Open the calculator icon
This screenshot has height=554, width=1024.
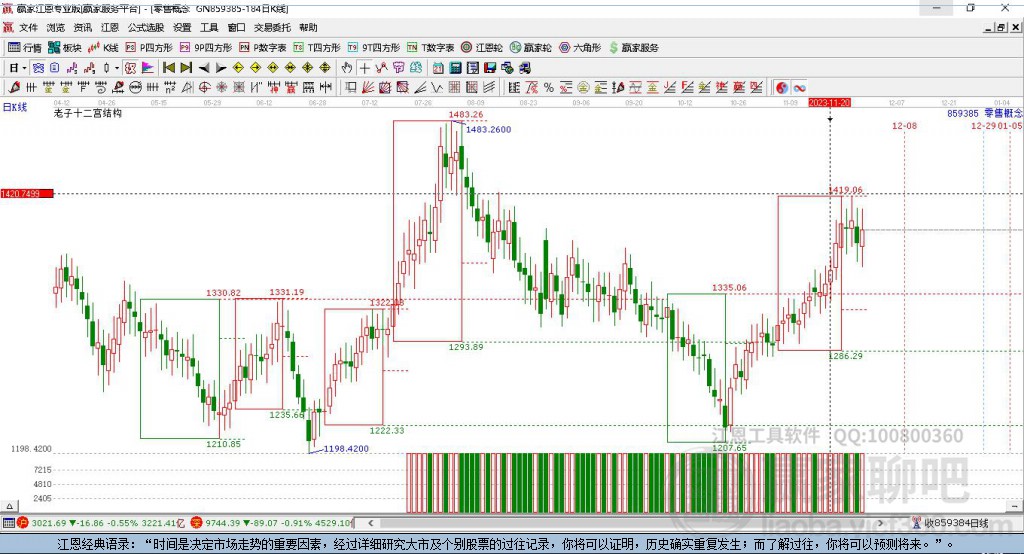click(455, 68)
